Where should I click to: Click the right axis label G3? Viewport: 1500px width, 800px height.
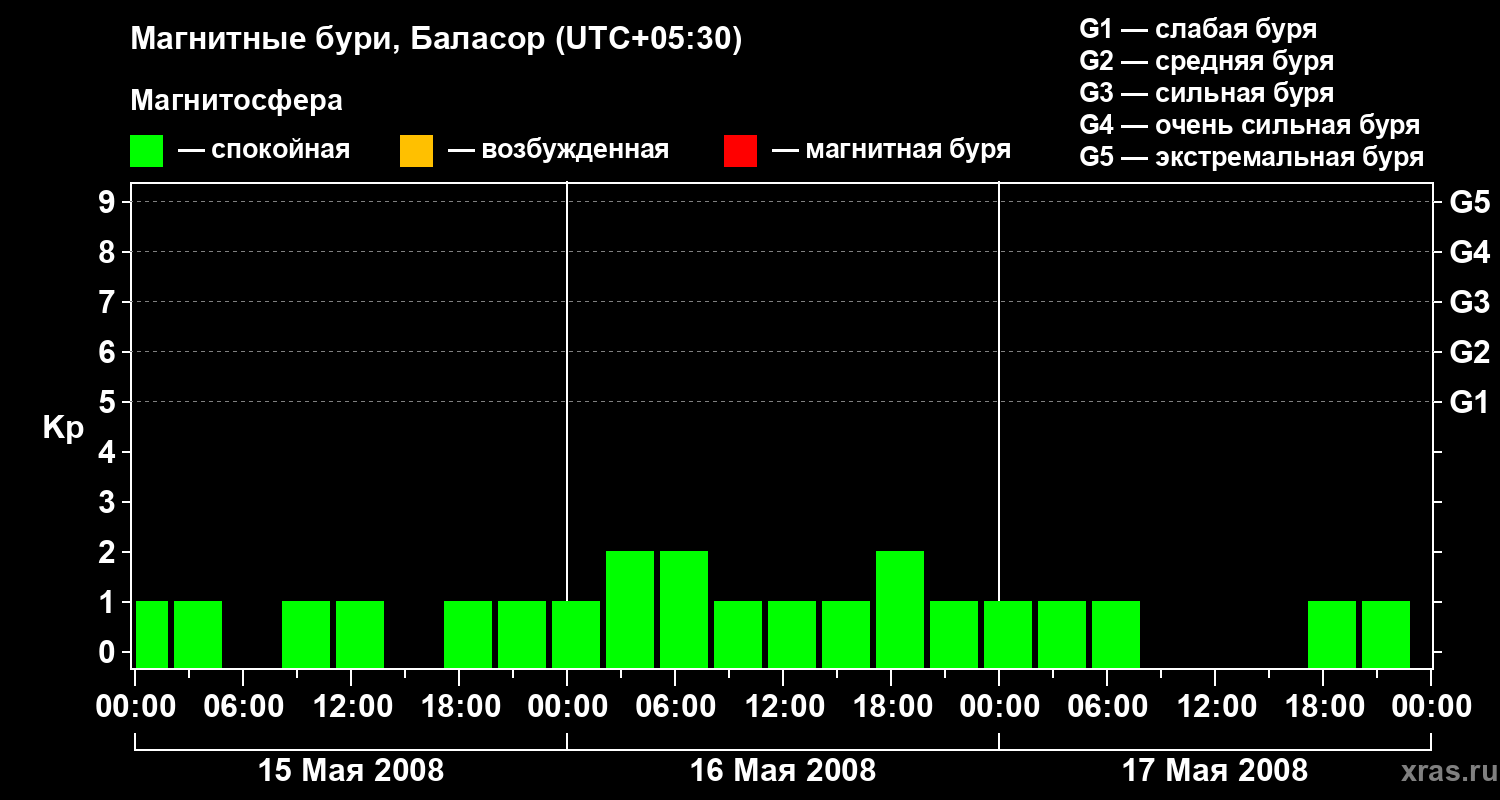[1469, 302]
